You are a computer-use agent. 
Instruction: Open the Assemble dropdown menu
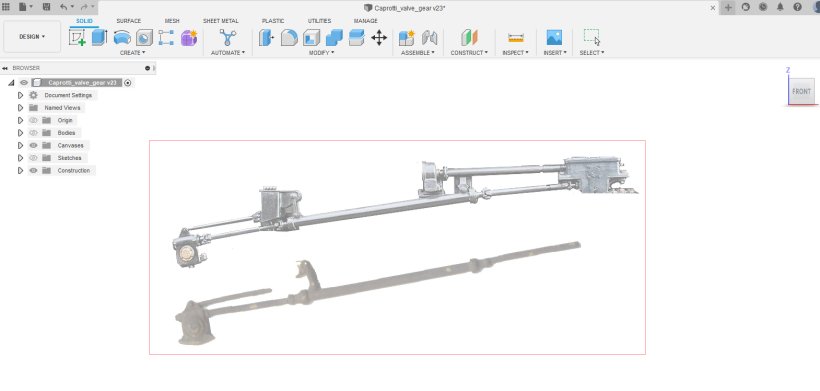click(417, 53)
